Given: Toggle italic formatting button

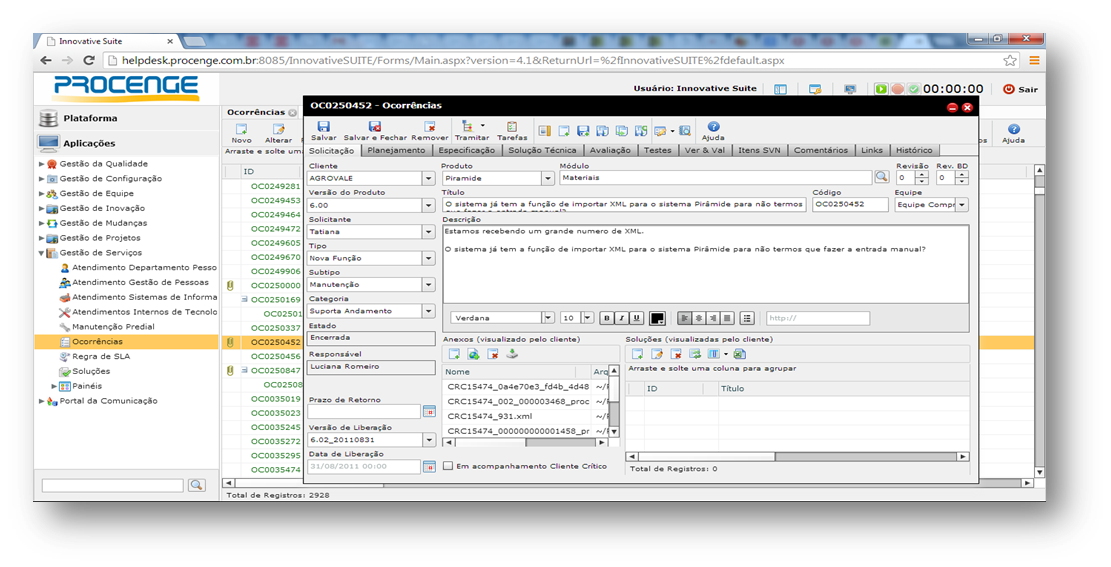Looking at the screenshot, I should click(621, 318).
